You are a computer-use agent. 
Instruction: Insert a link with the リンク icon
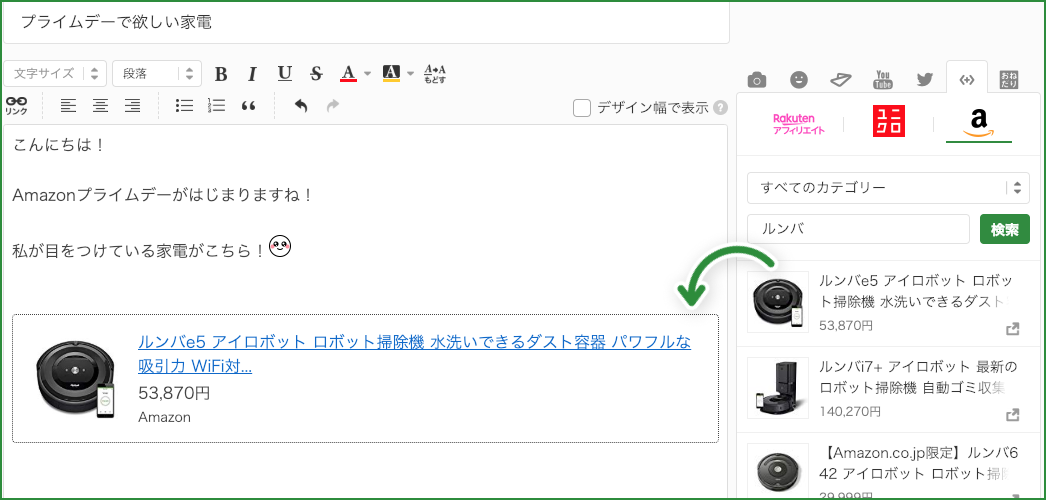click(x=16, y=105)
